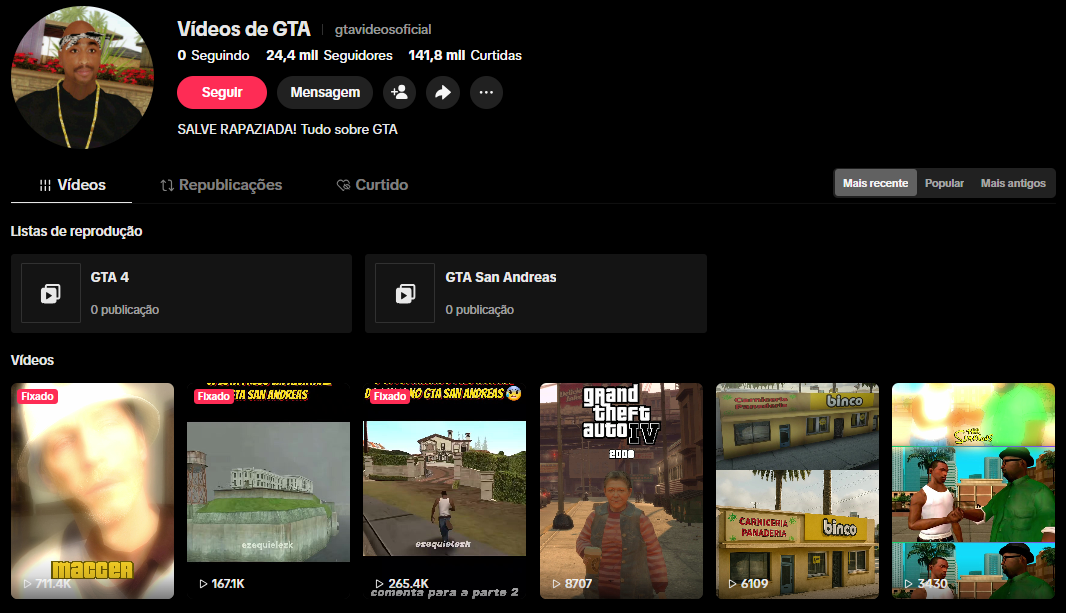Open Mensagem to message the profile
1066x613 pixels.
coord(325,92)
